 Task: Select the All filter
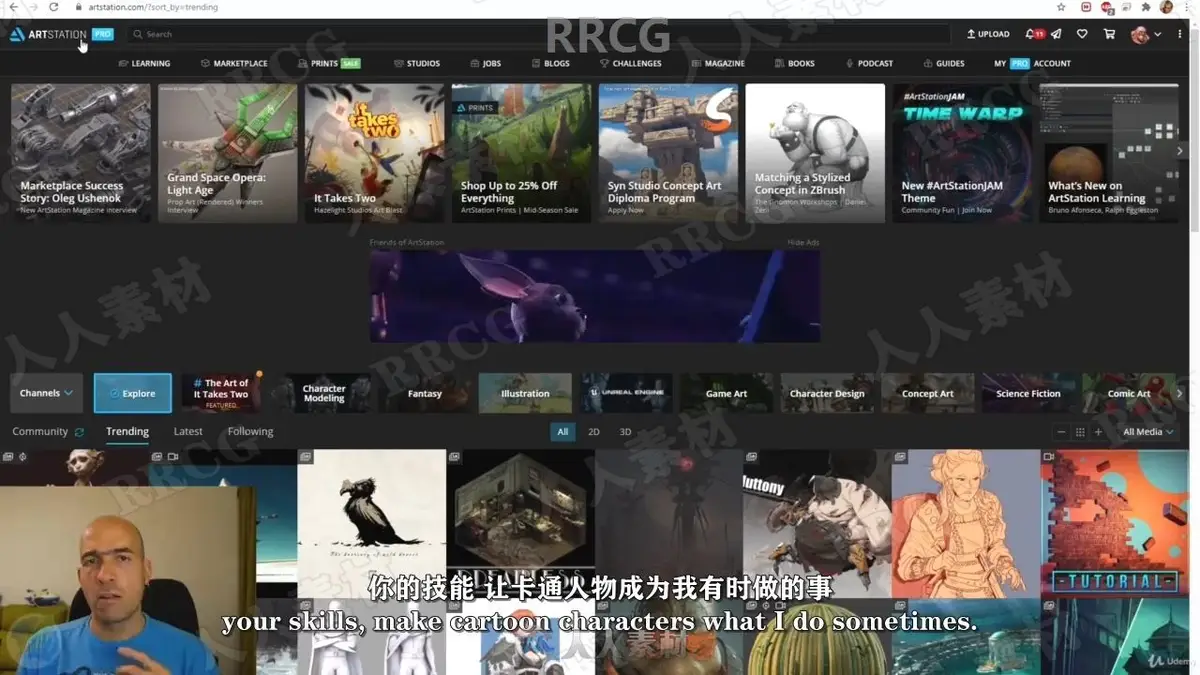pos(563,432)
